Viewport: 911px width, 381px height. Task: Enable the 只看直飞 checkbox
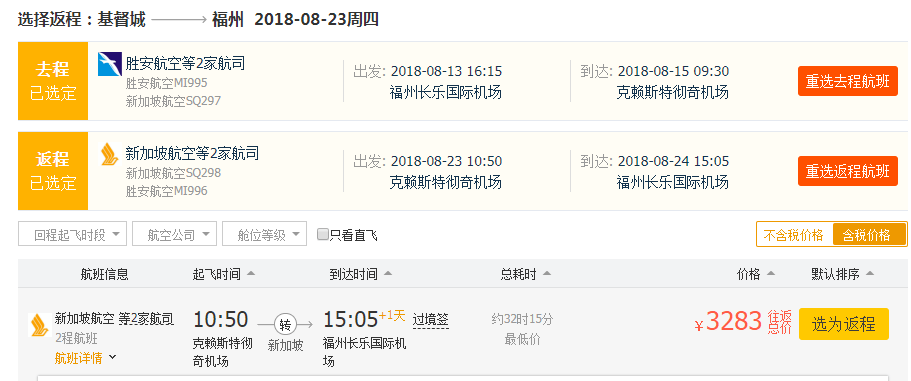[323, 235]
